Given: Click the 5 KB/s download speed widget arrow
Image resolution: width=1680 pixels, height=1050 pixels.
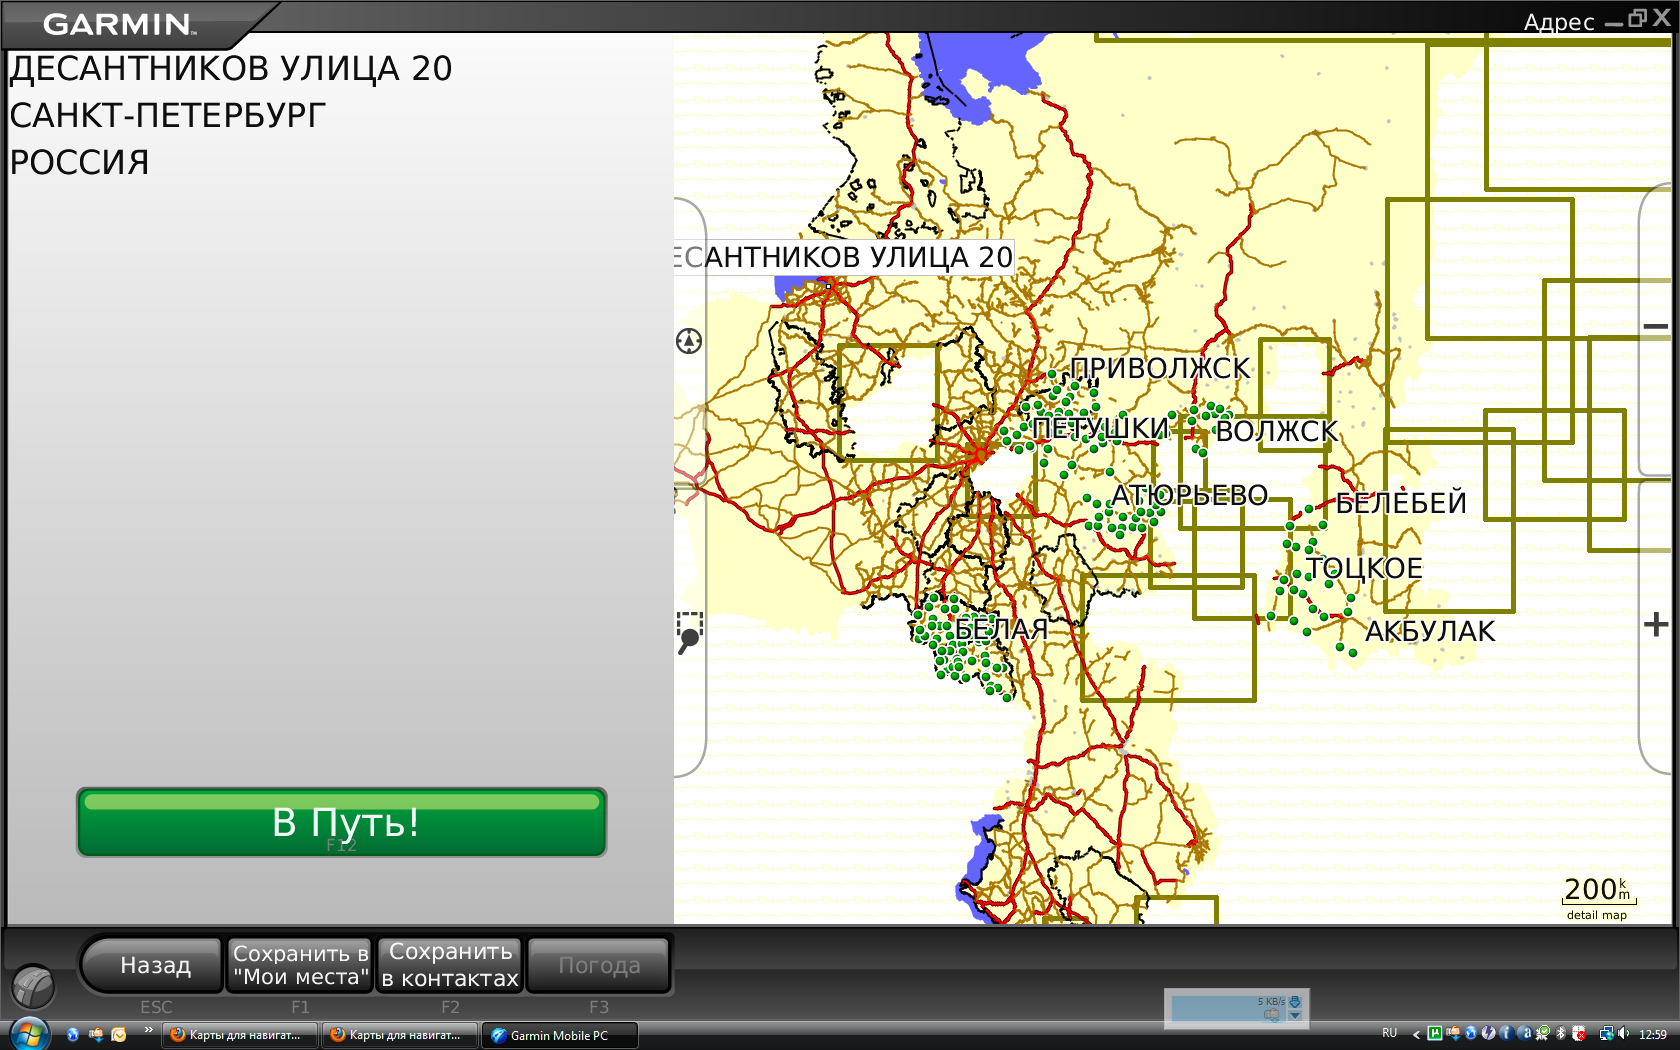Looking at the screenshot, I should 1295,1001.
